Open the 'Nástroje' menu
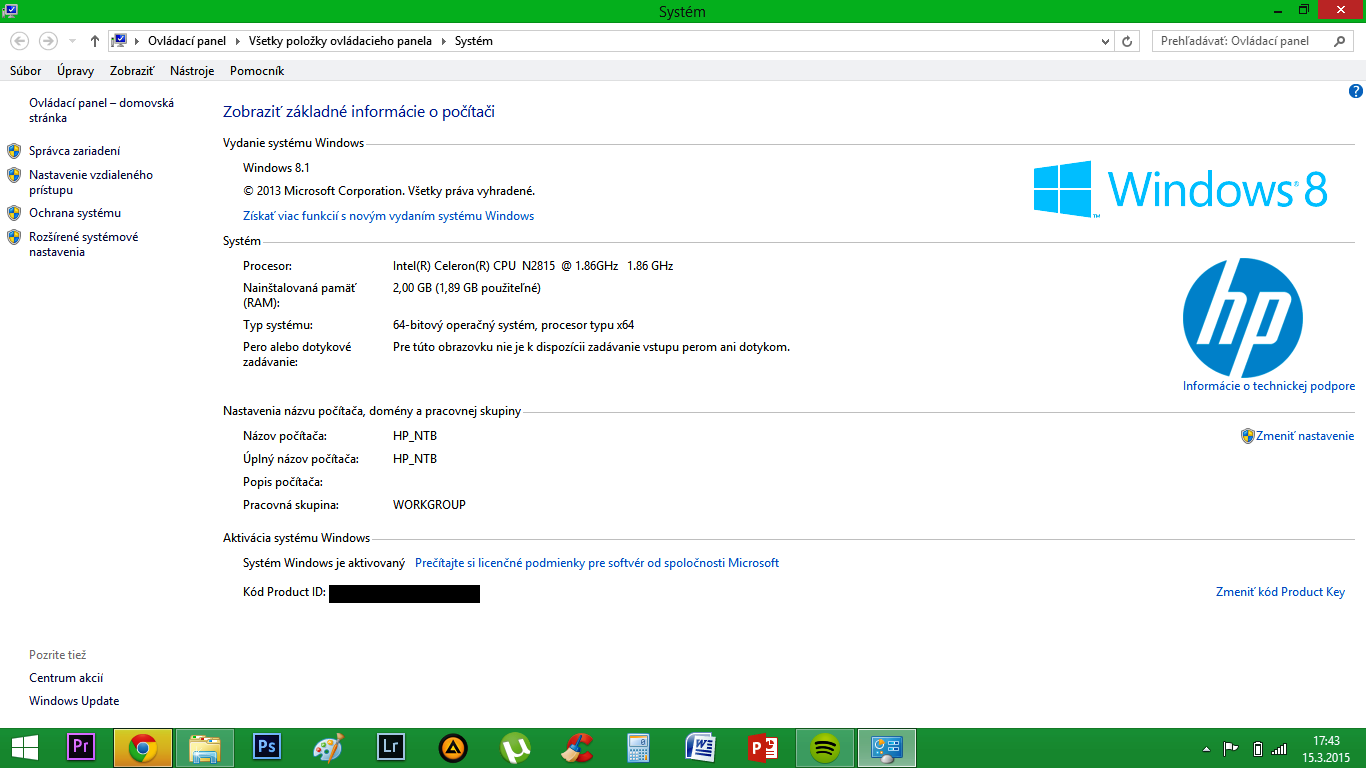 point(192,71)
